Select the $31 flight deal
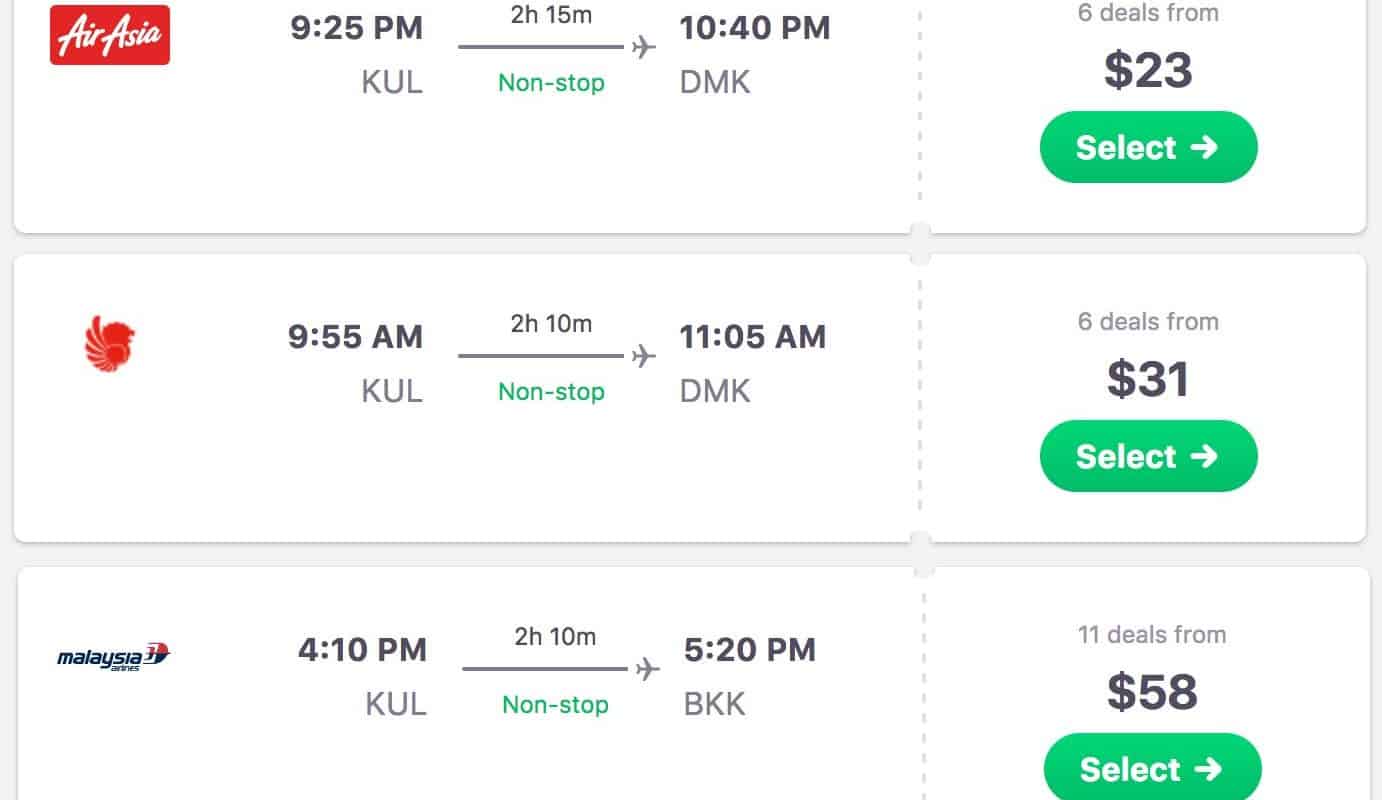This screenshot has width=1382, height=800. click(x=1148, y=456)
